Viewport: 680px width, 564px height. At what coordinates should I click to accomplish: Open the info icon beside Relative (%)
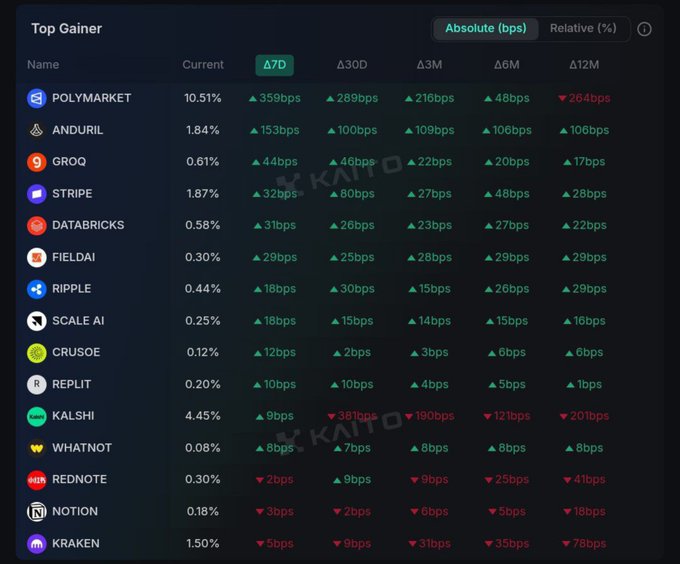click(x=644, y=29)
